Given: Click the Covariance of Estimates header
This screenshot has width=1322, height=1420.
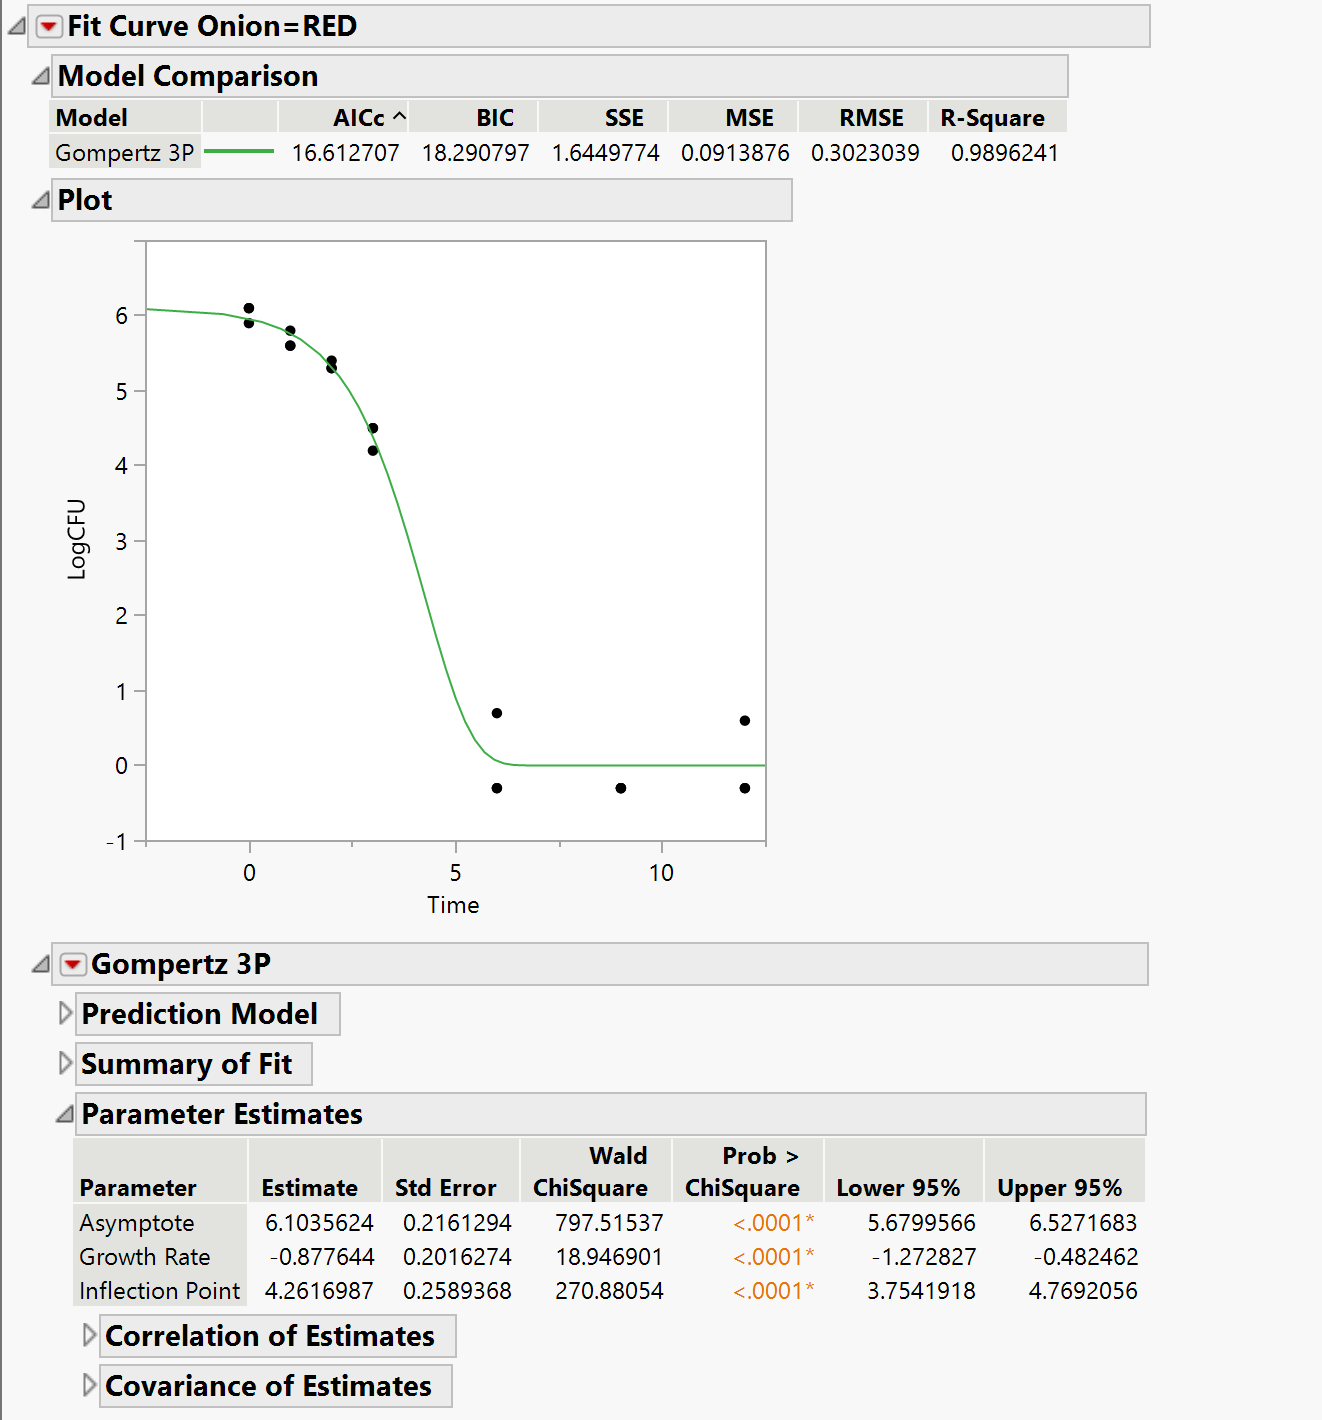Looking at the screenshot, I should click(274, 1386).
